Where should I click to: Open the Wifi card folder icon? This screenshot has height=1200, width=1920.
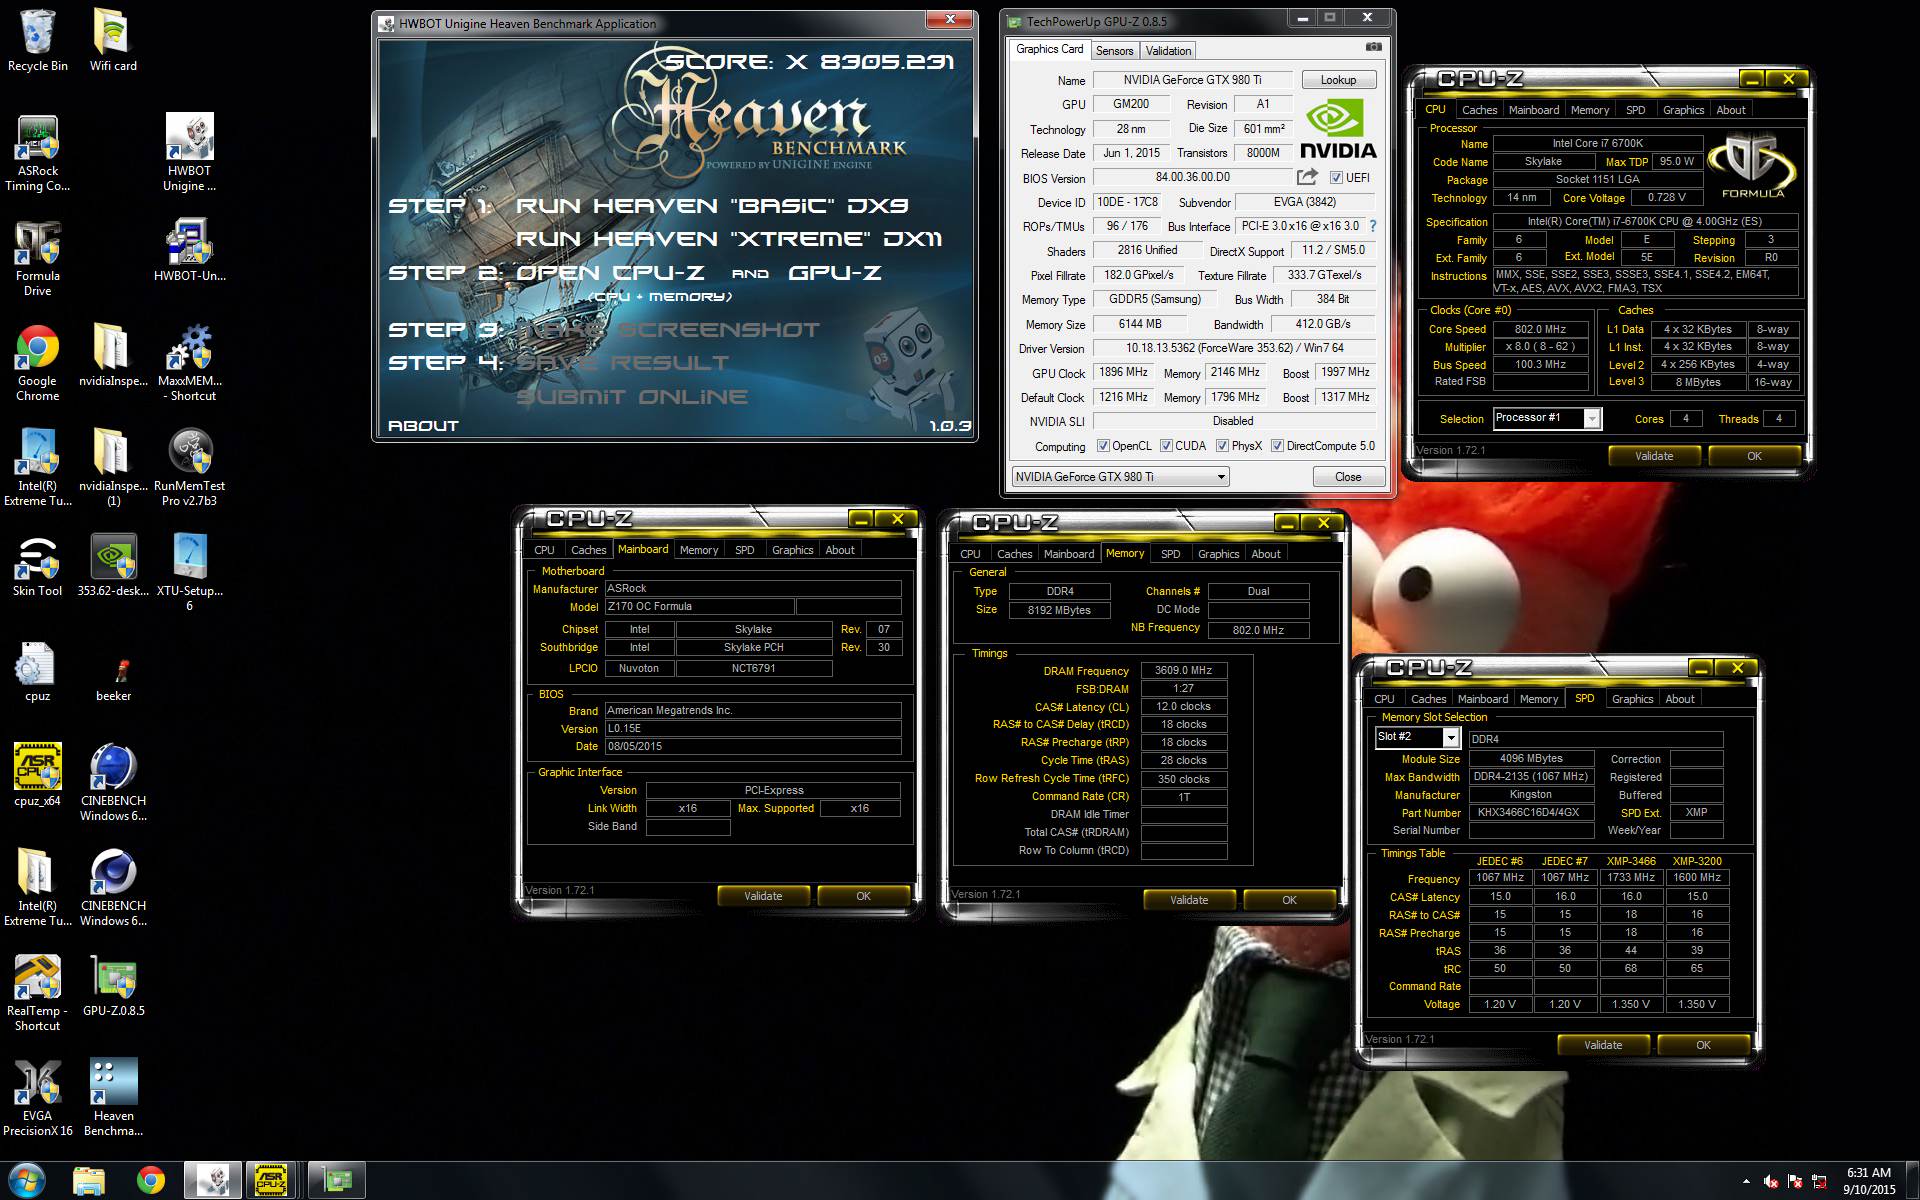[113, 40]
